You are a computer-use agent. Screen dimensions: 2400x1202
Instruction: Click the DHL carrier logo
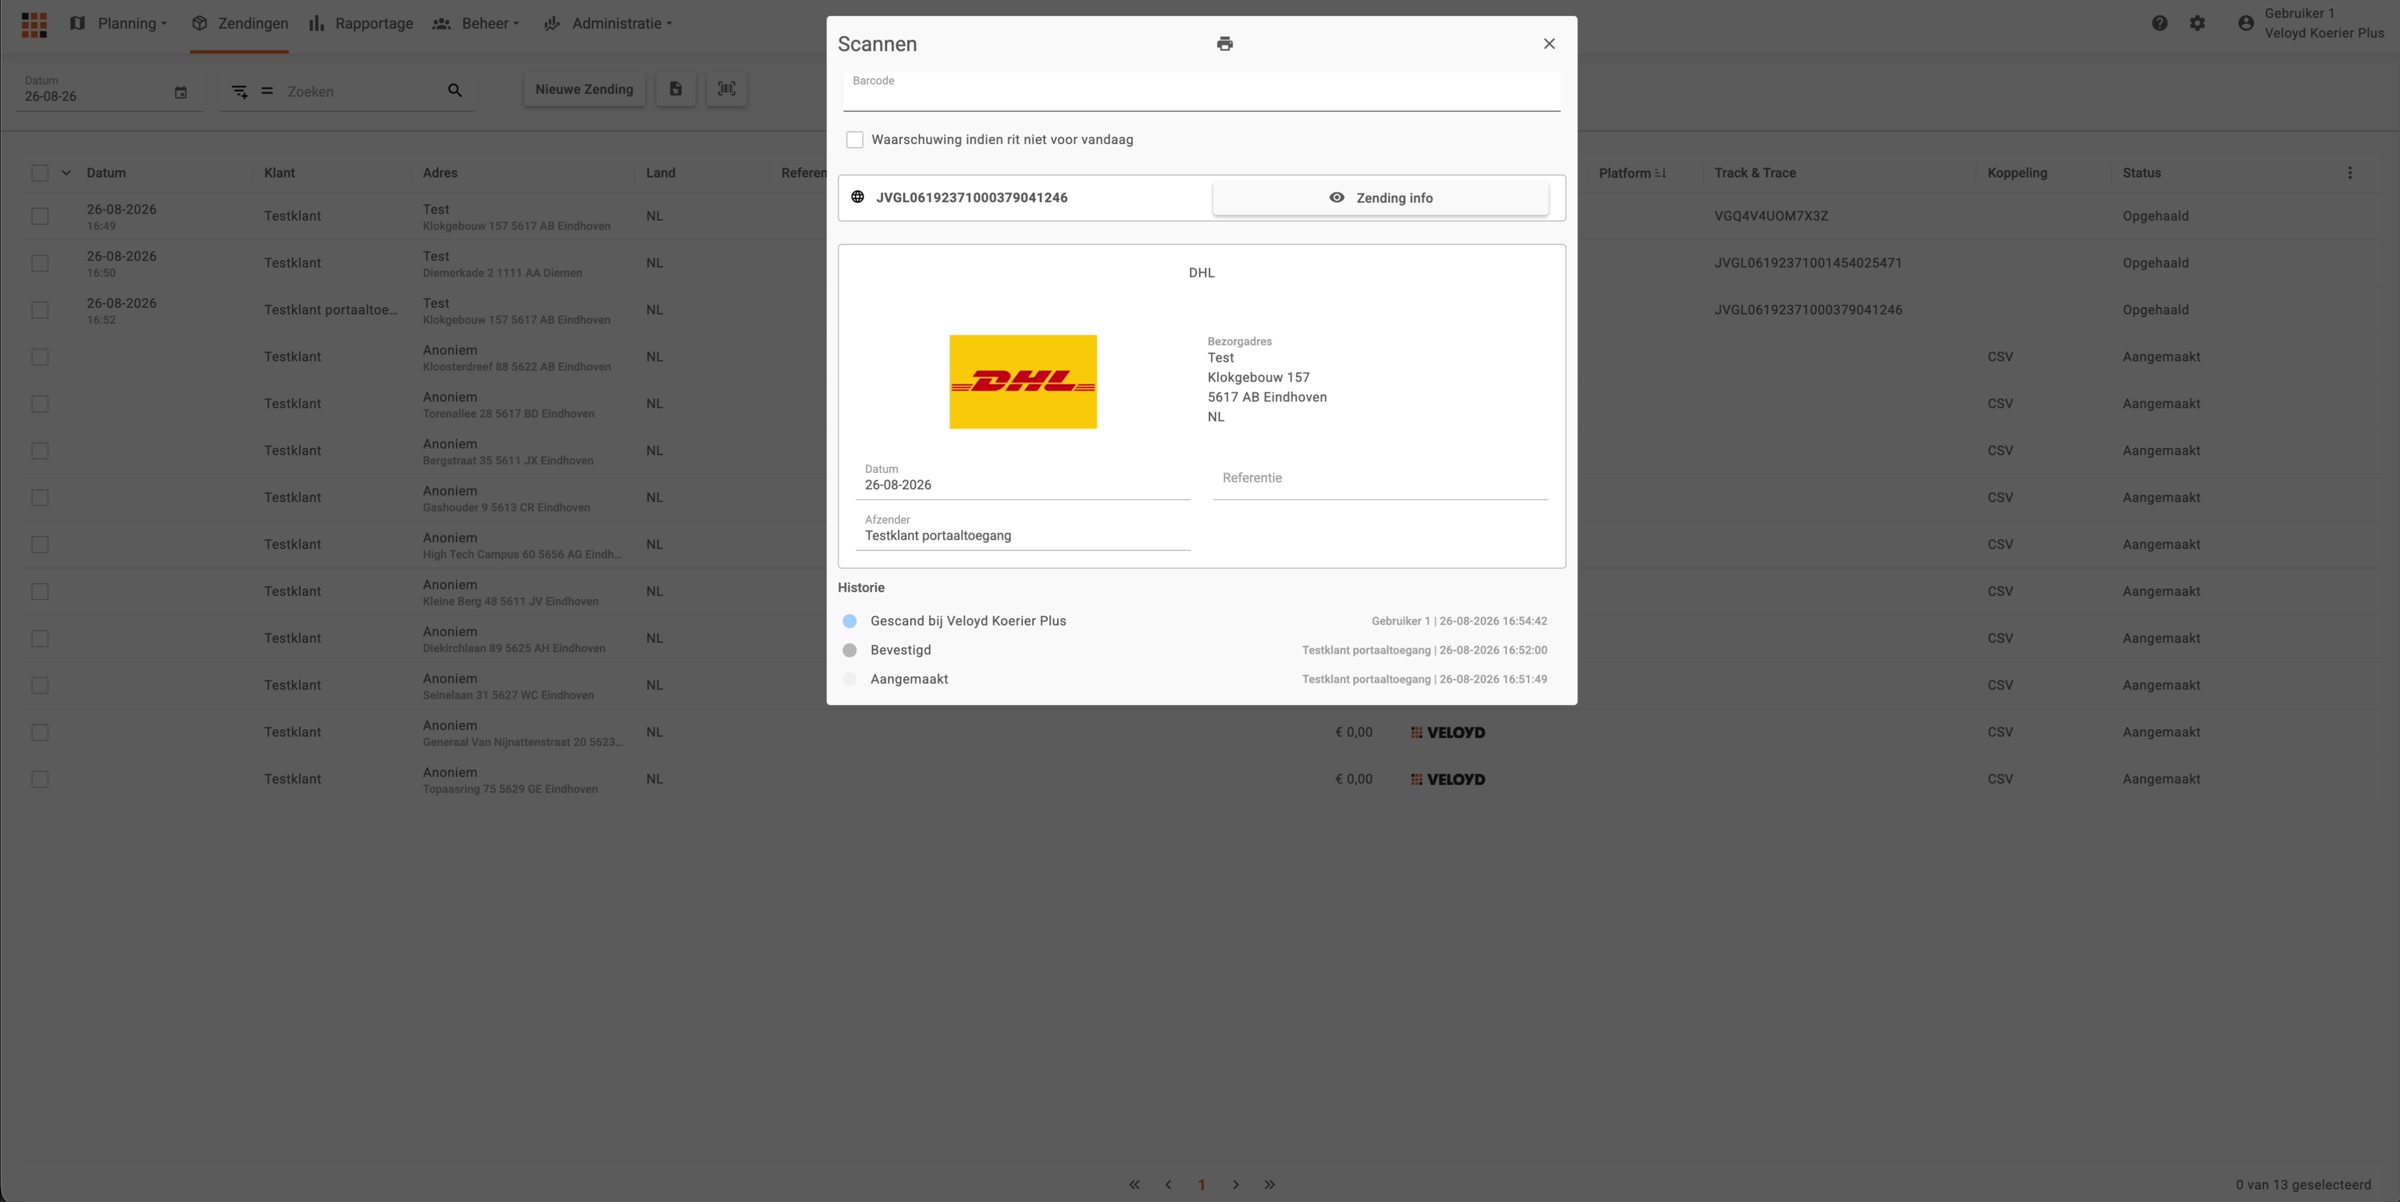[x=1023, y=382]
